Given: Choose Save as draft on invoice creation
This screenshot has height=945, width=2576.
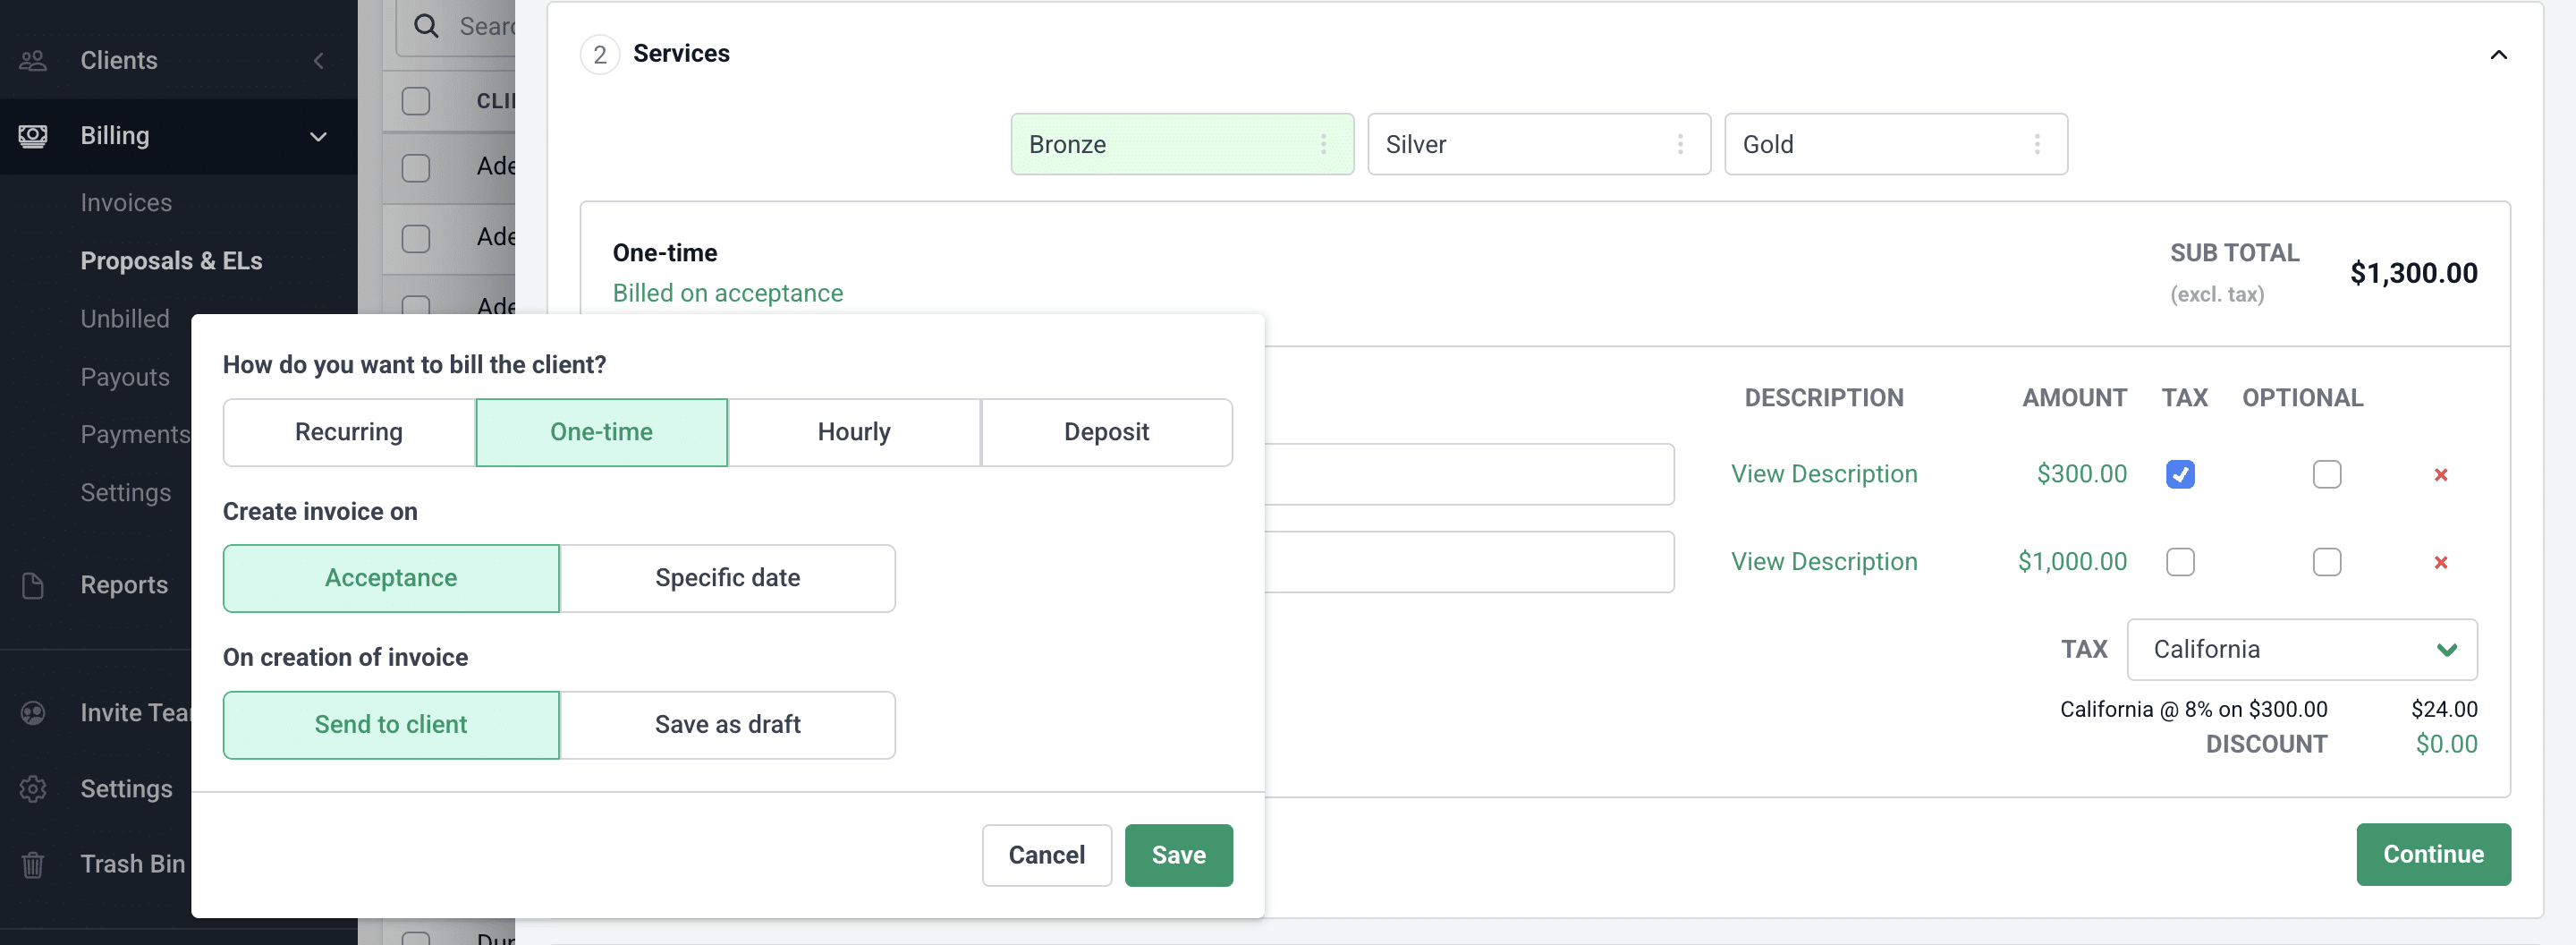Looking at the screenshot, I should click(x=727, y=725).
